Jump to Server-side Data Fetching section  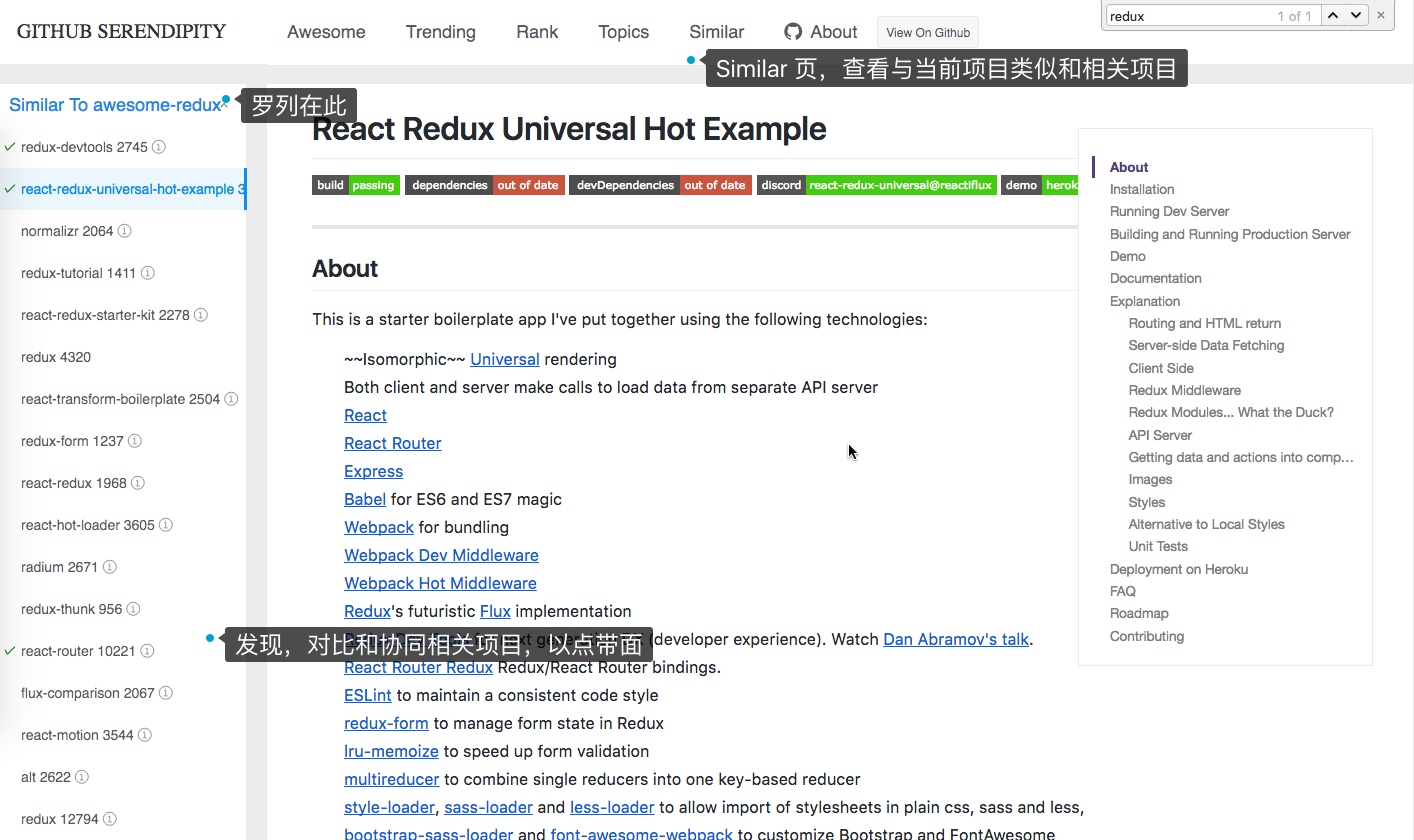[1206, 345]
